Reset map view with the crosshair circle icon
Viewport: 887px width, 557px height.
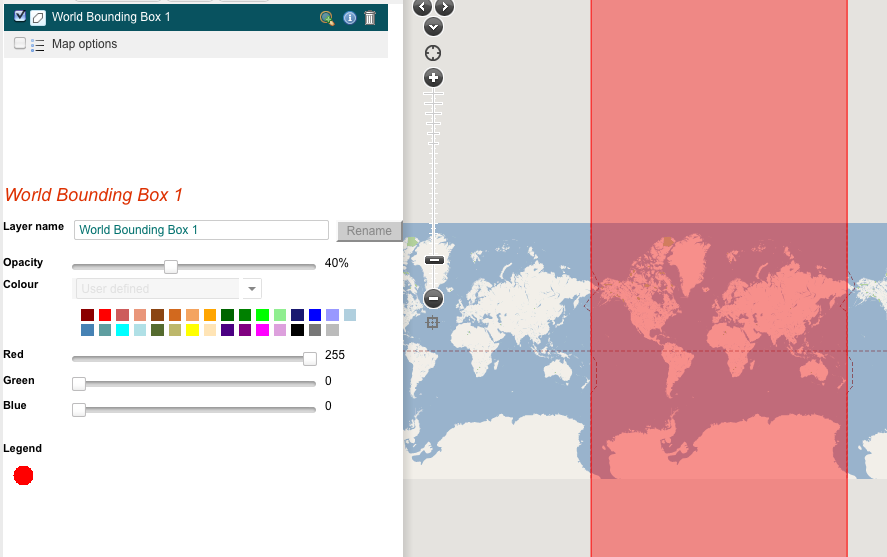coord(433,53)
